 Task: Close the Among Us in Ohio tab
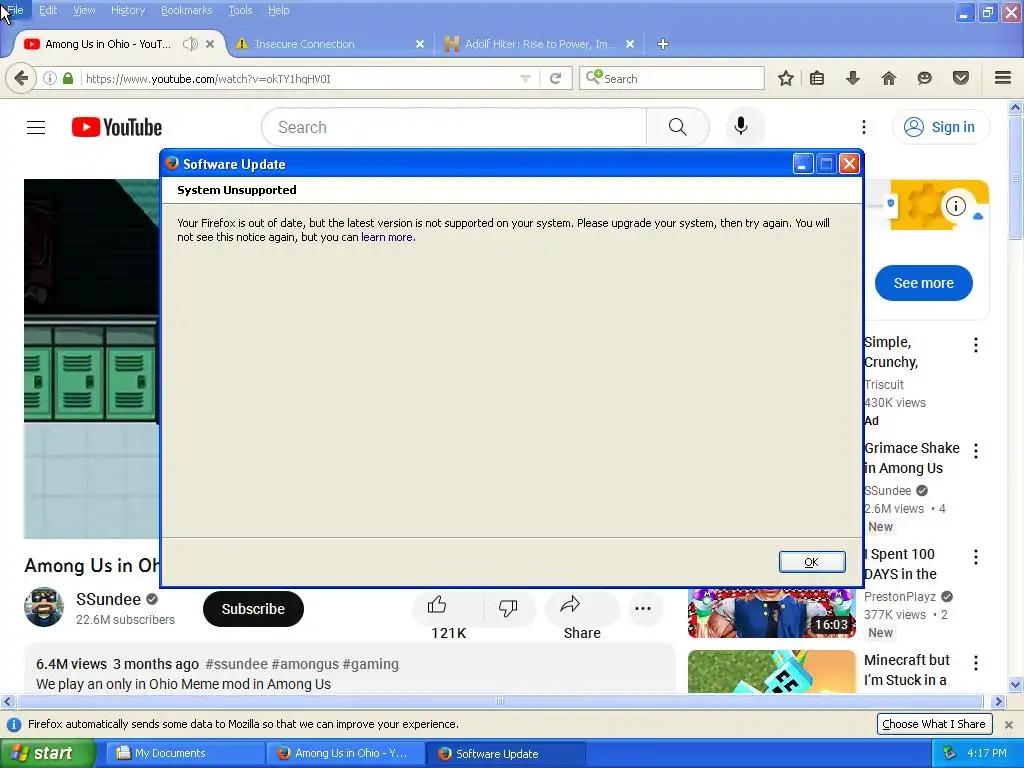click(210, 44)
